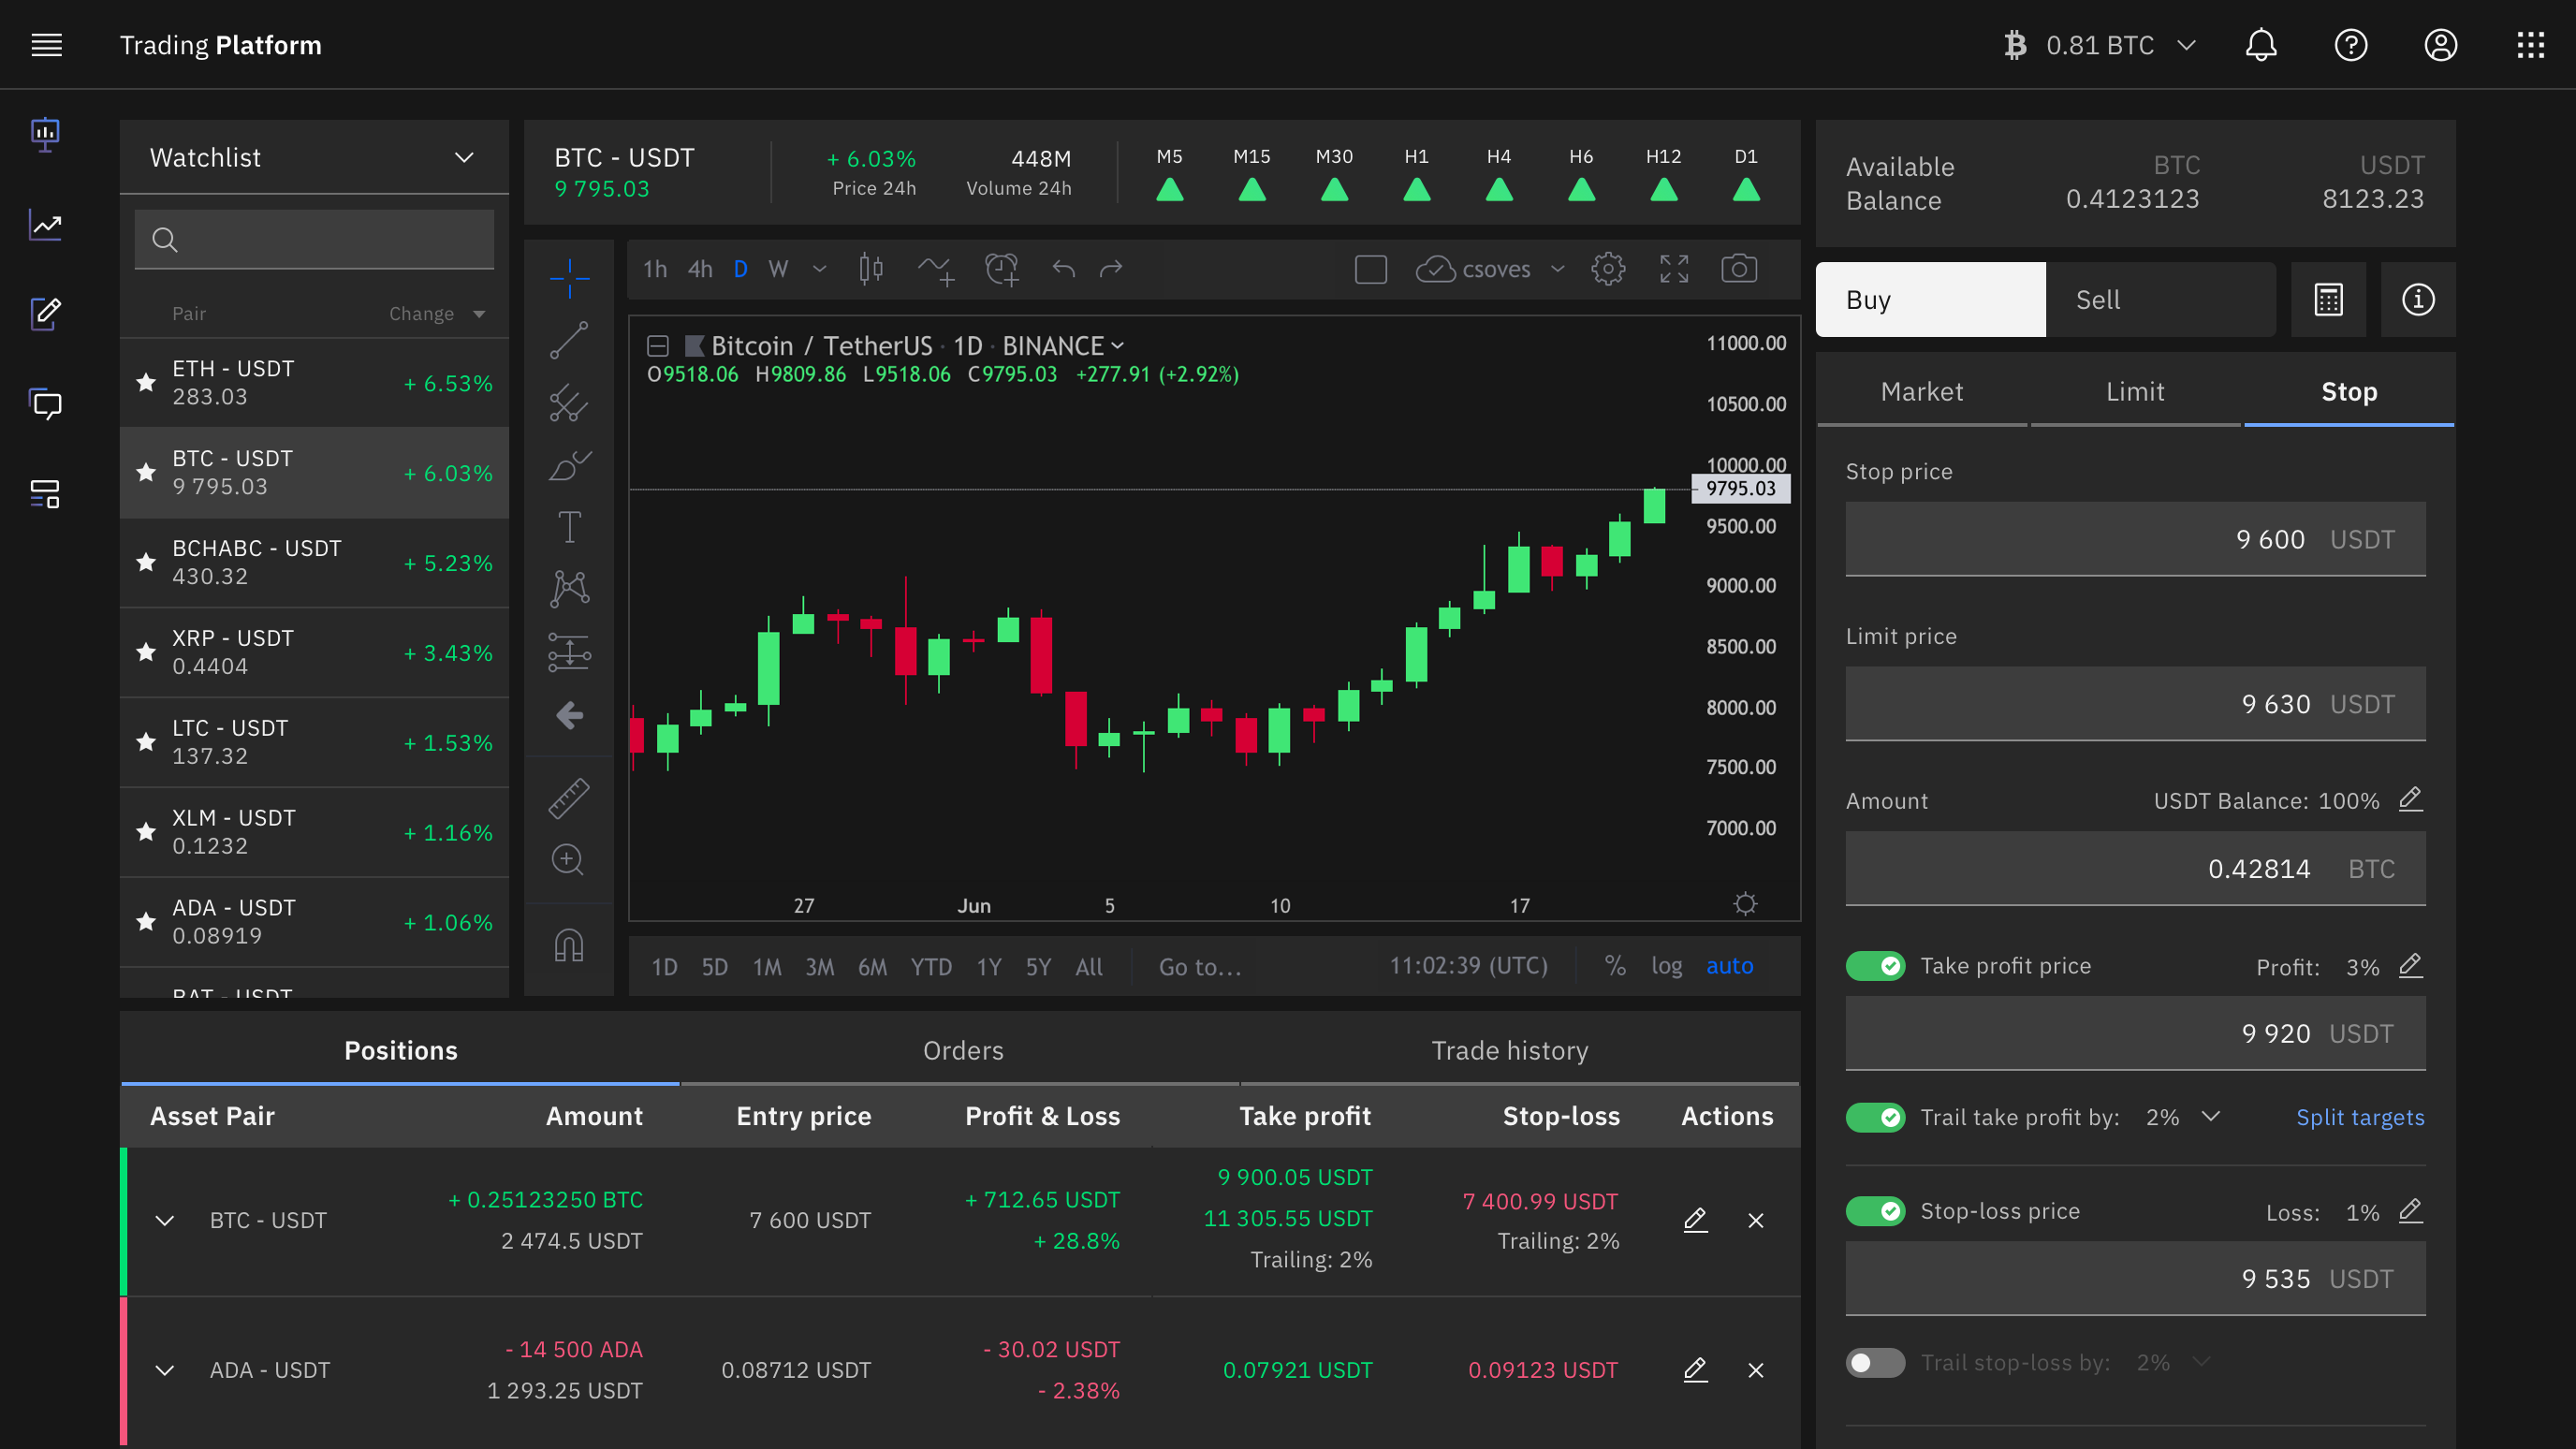The image size is (2576, 1449).
Task: Switch to the Trade history tab
Action: (1510, 1050)
